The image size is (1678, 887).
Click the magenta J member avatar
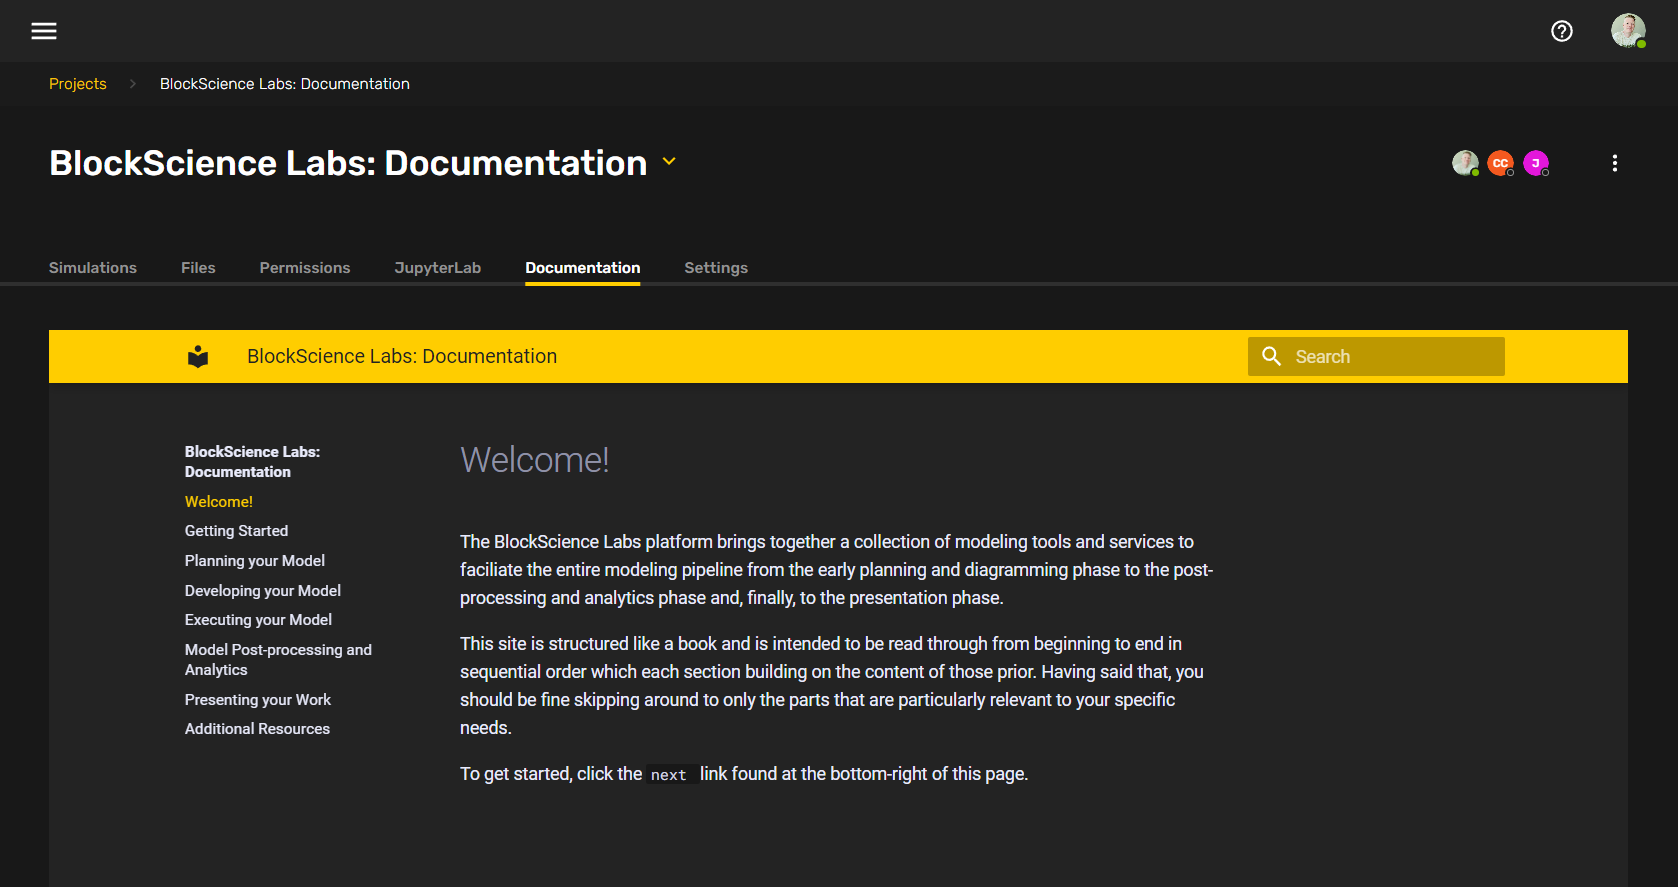tap(1536, 163)
